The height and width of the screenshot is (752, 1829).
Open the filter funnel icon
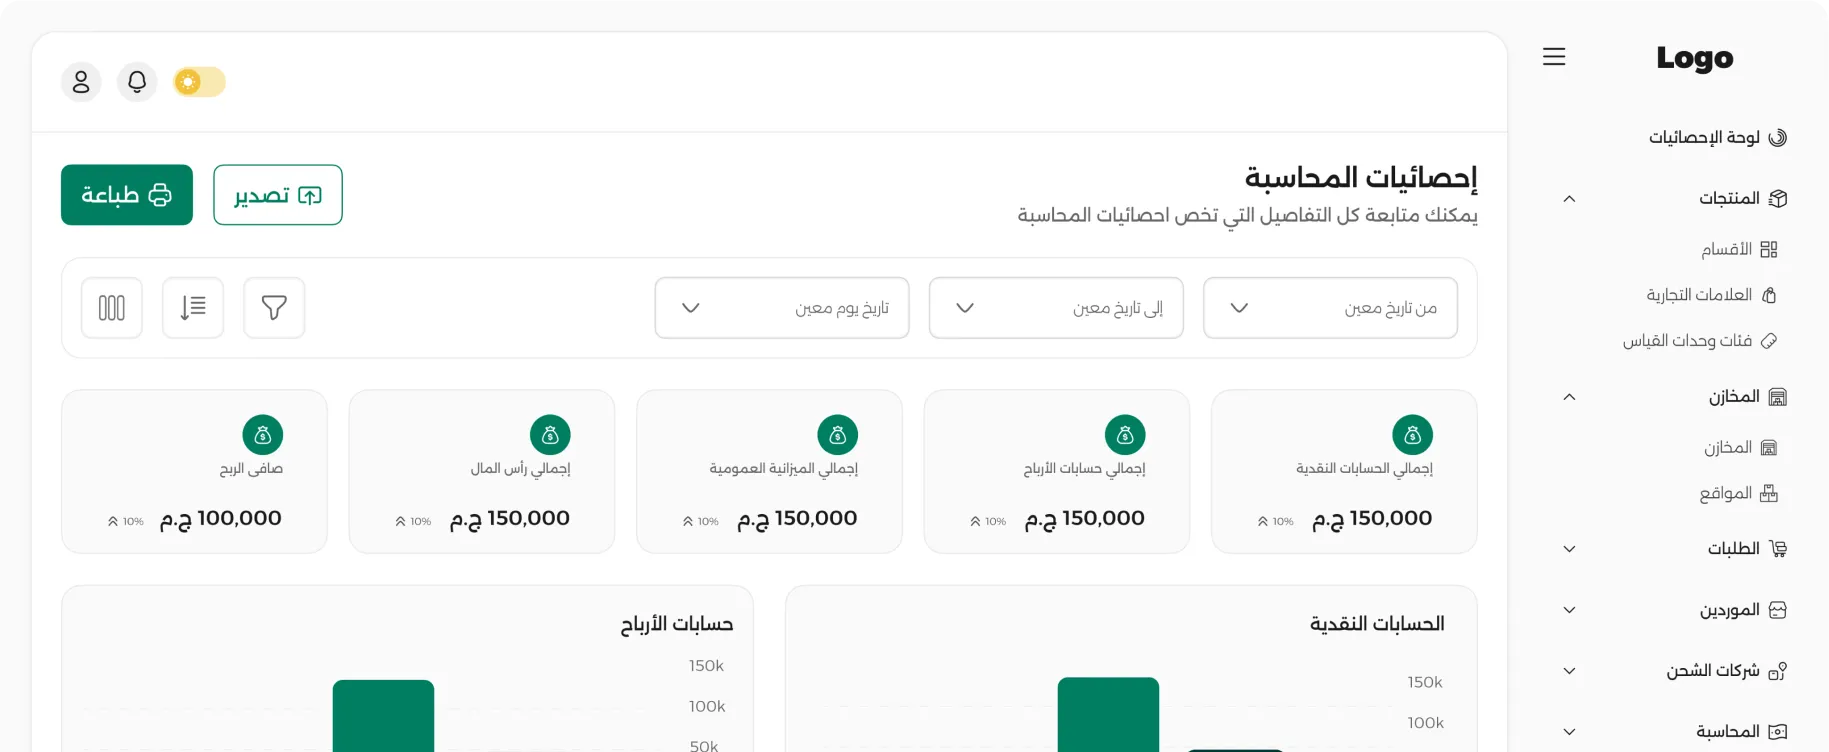(x=274, y=307)
